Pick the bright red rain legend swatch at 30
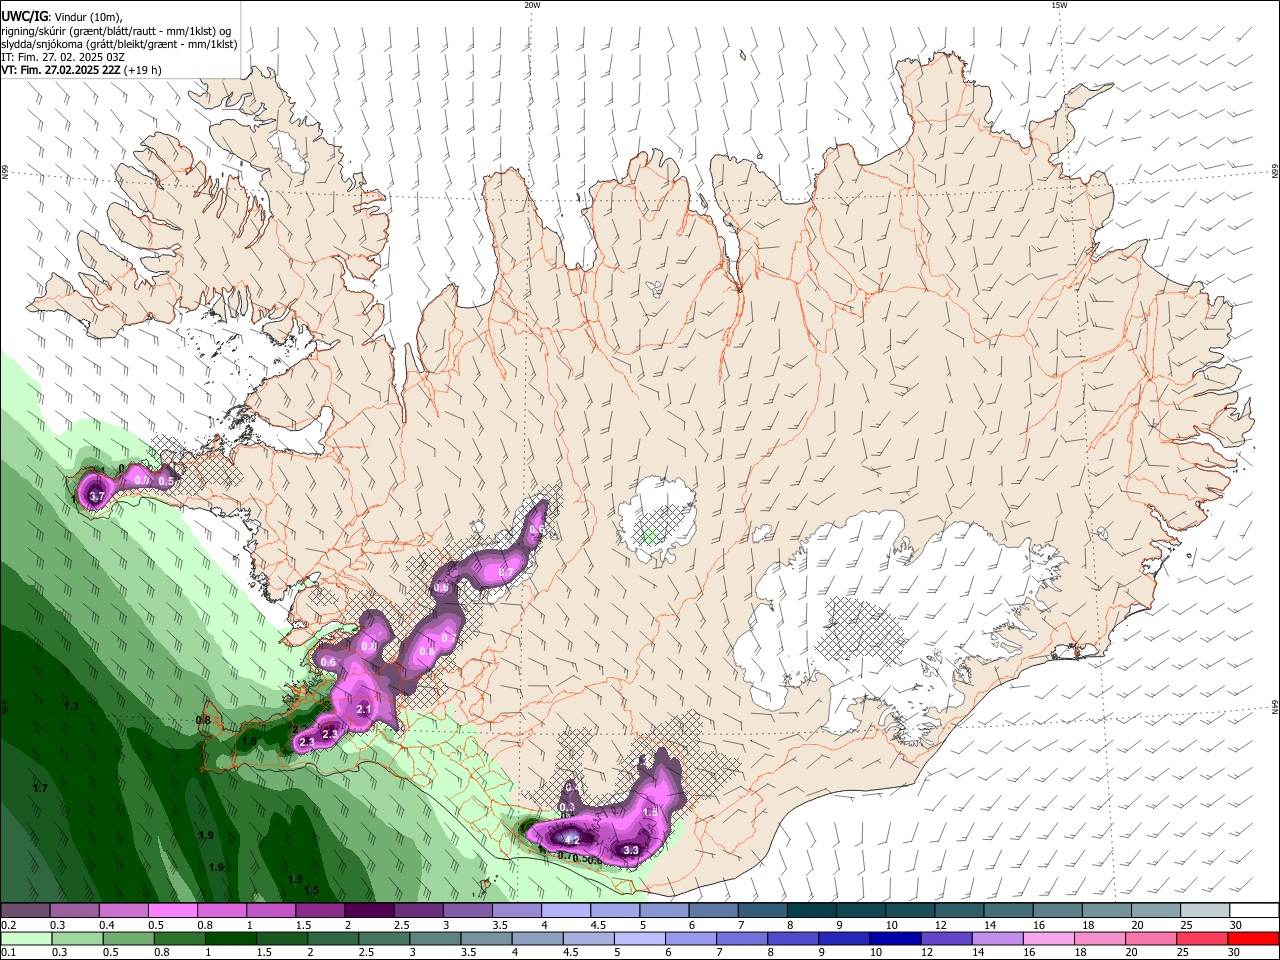1280x960 pixels. [x=1255, y=938]
